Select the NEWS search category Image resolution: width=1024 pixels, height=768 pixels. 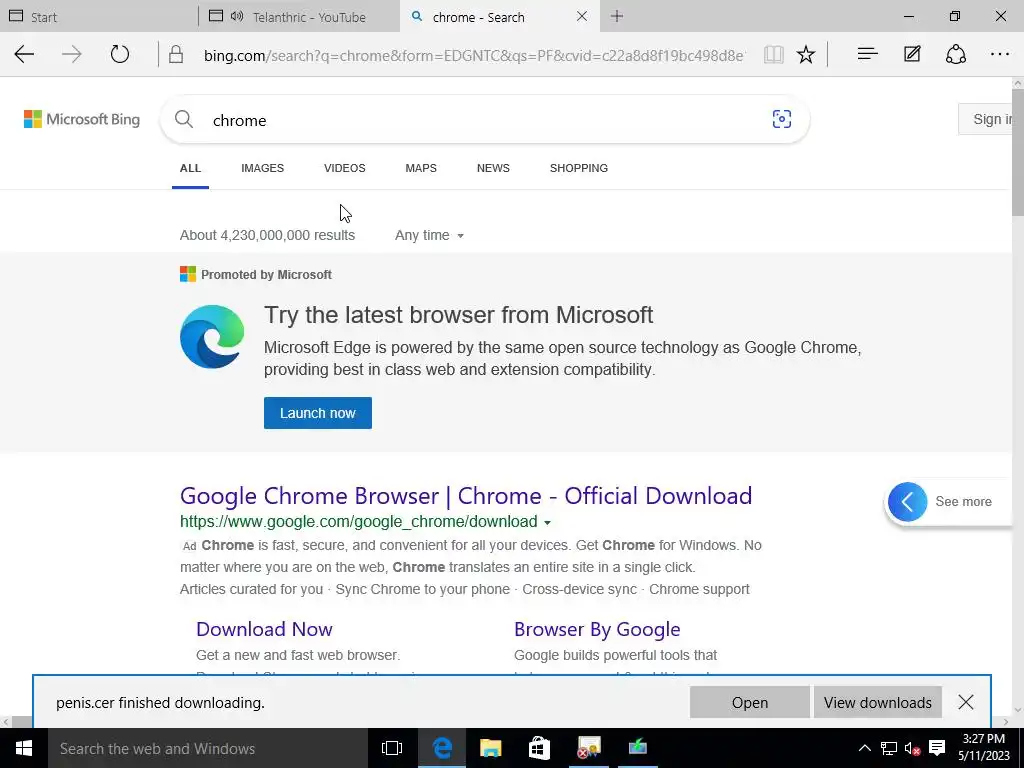click(x=493, y=168)
